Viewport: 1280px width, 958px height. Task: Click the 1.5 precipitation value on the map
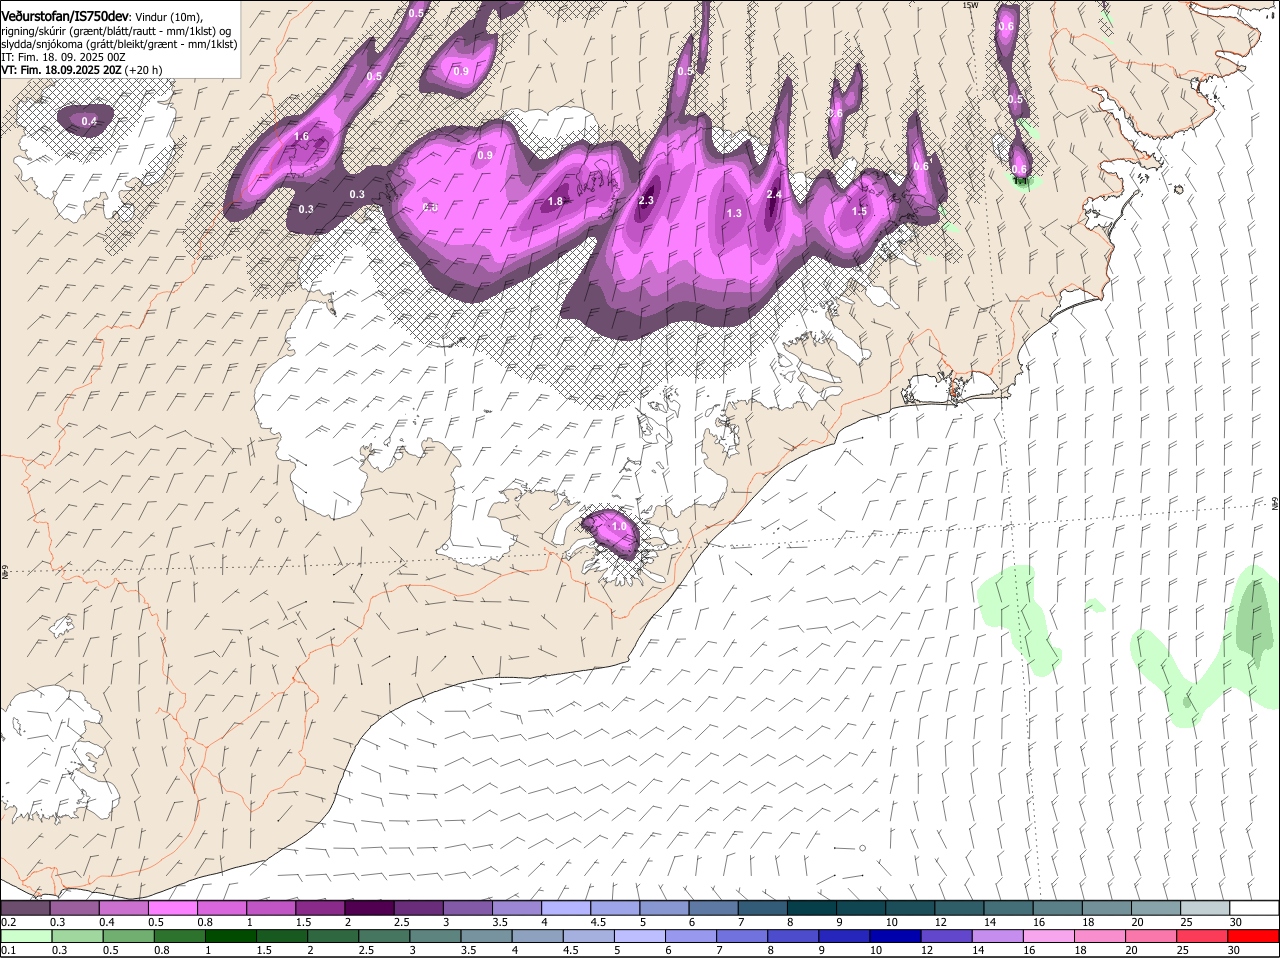point(859,211)
